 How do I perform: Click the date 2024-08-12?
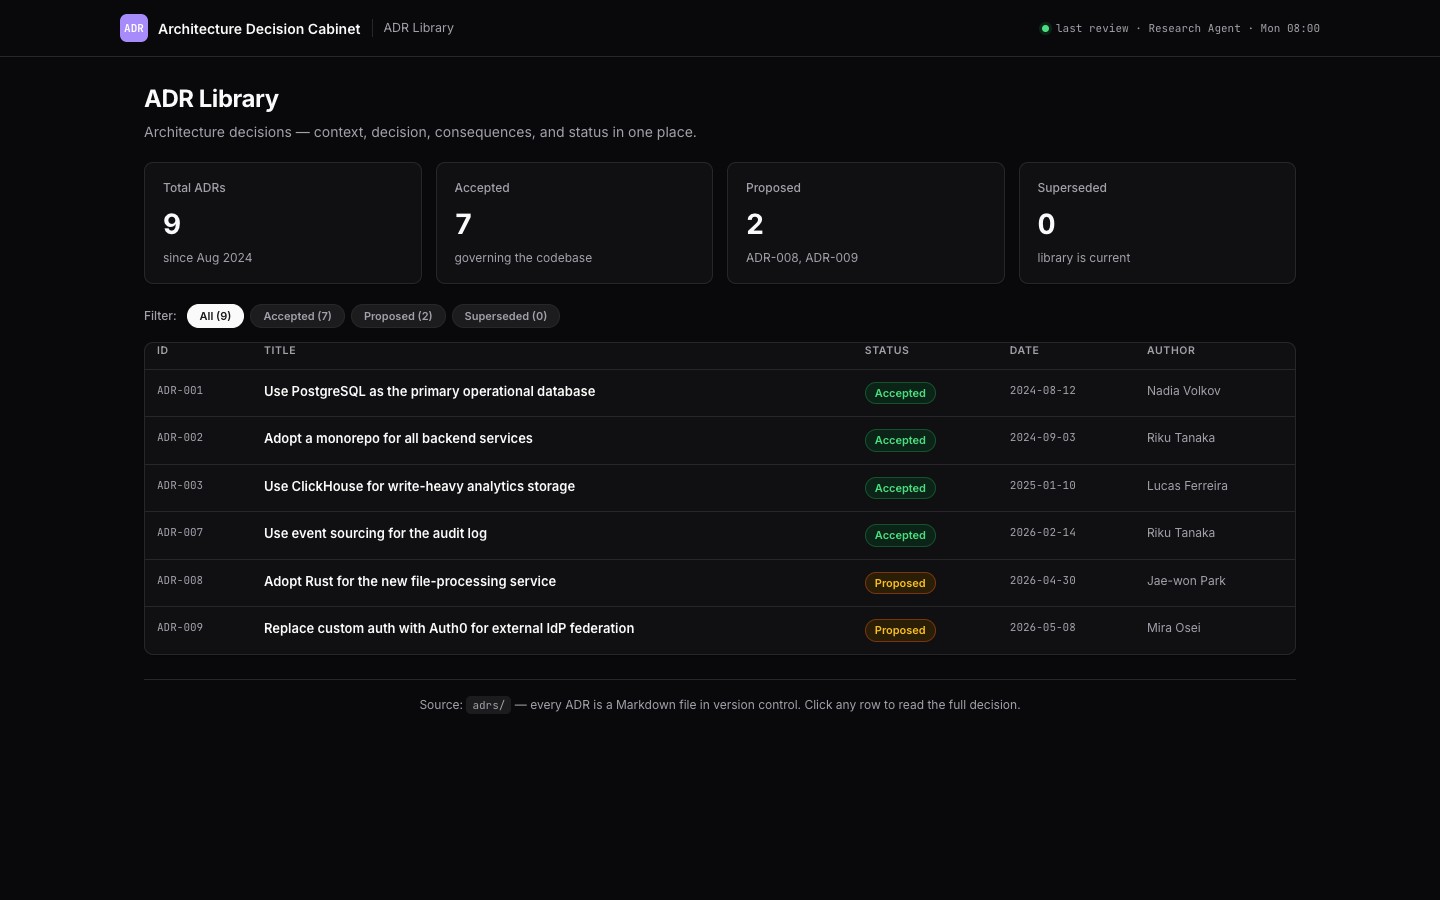[x=1043, y=391]
